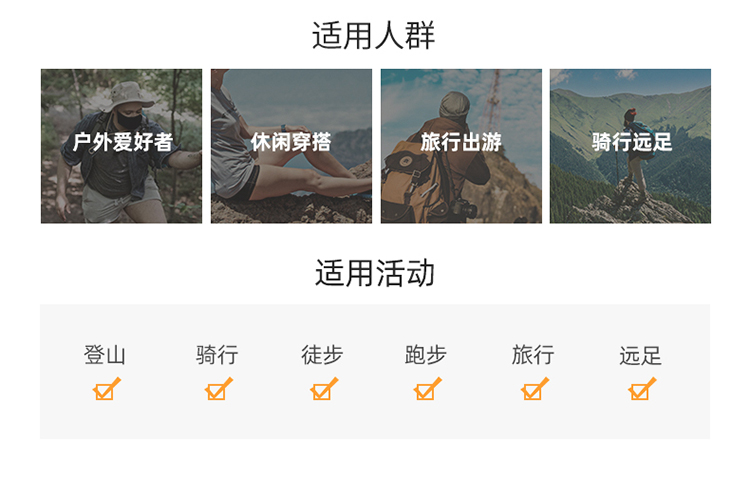Select the 徒步 activity text
750x499 pixels.
[322, 355]
